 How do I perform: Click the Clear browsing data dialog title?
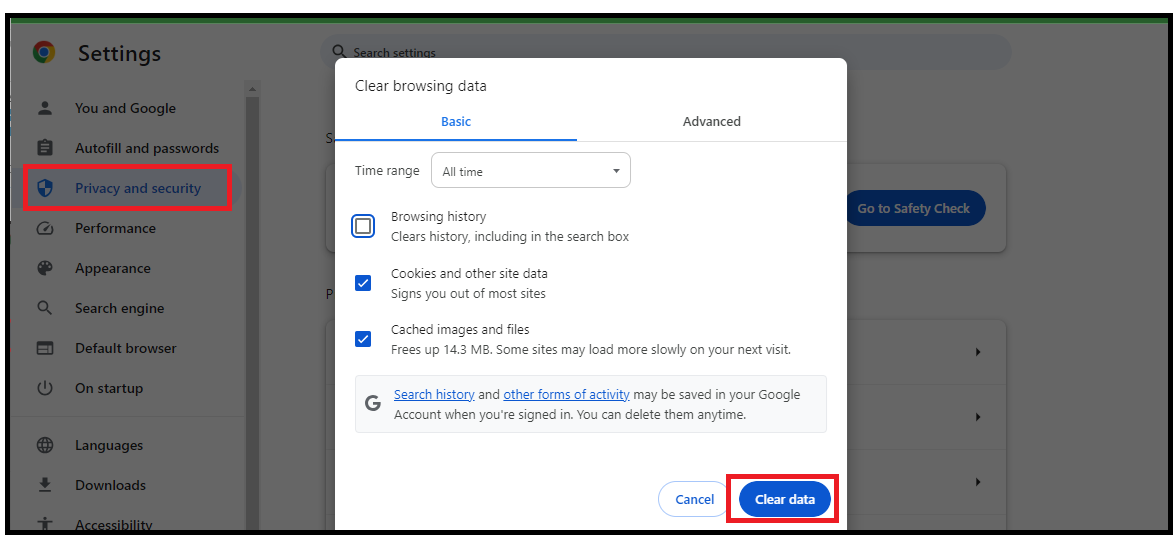tap(420, 85)
